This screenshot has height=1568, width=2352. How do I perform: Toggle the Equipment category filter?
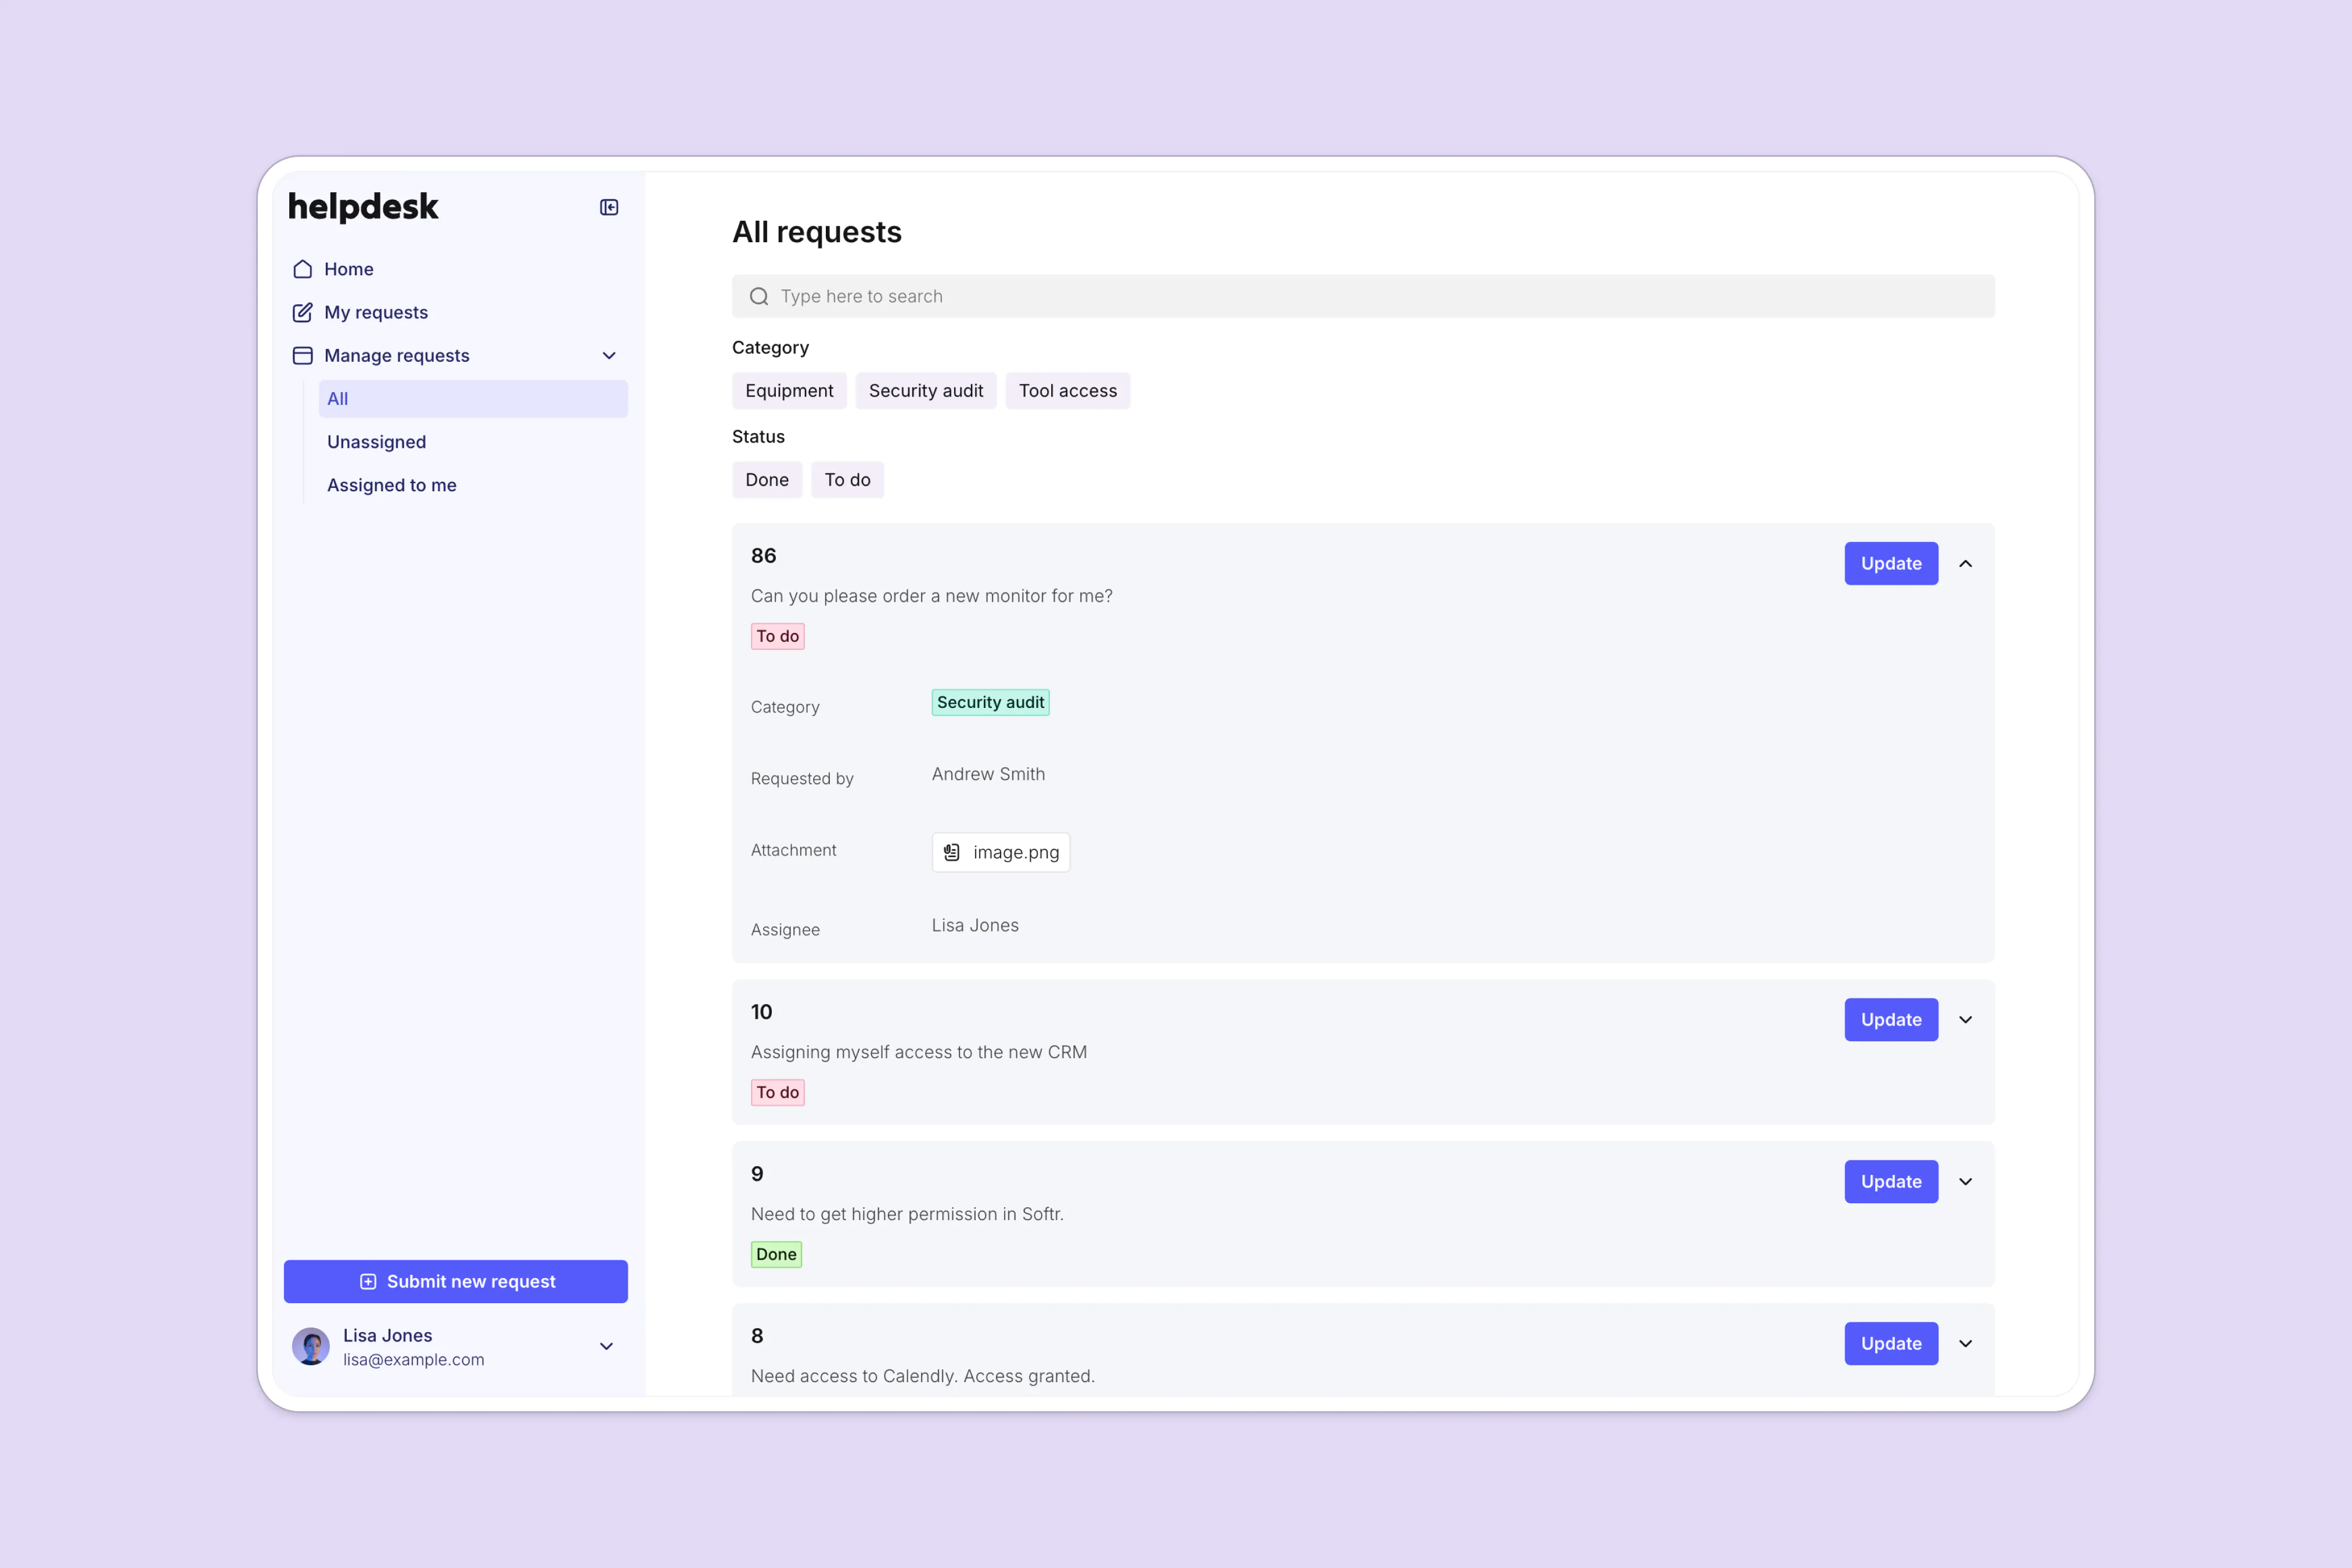pyautogui.click(x=789, y=390)
